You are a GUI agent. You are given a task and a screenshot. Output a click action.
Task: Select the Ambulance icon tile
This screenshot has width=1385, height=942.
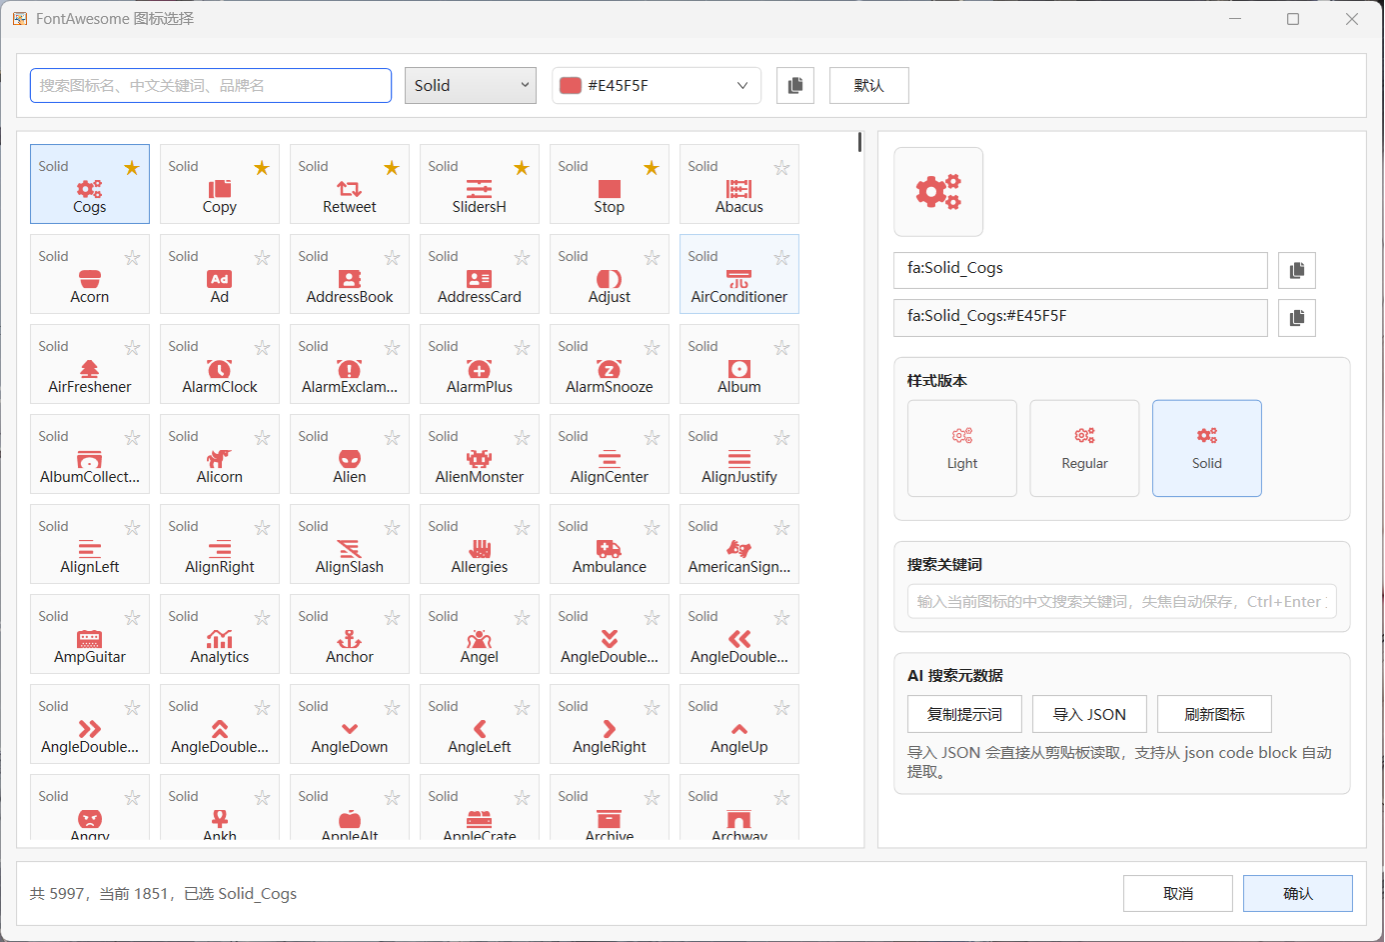tap(609, 544)
